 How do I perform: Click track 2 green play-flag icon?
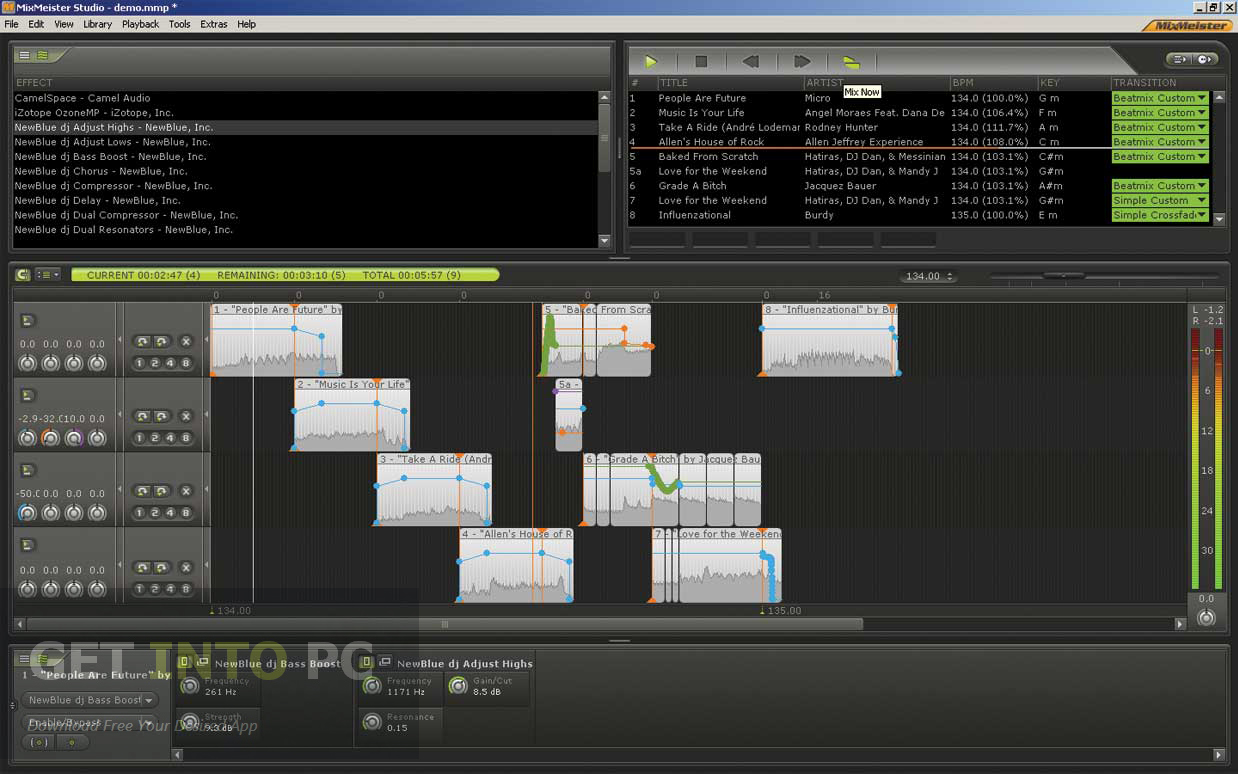pos(28,395)
